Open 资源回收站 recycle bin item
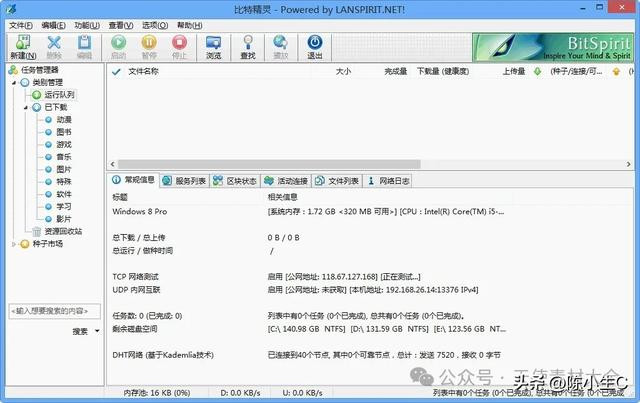Image resolution: width=640 pixels, height=403 pixels. coord(63,232)
